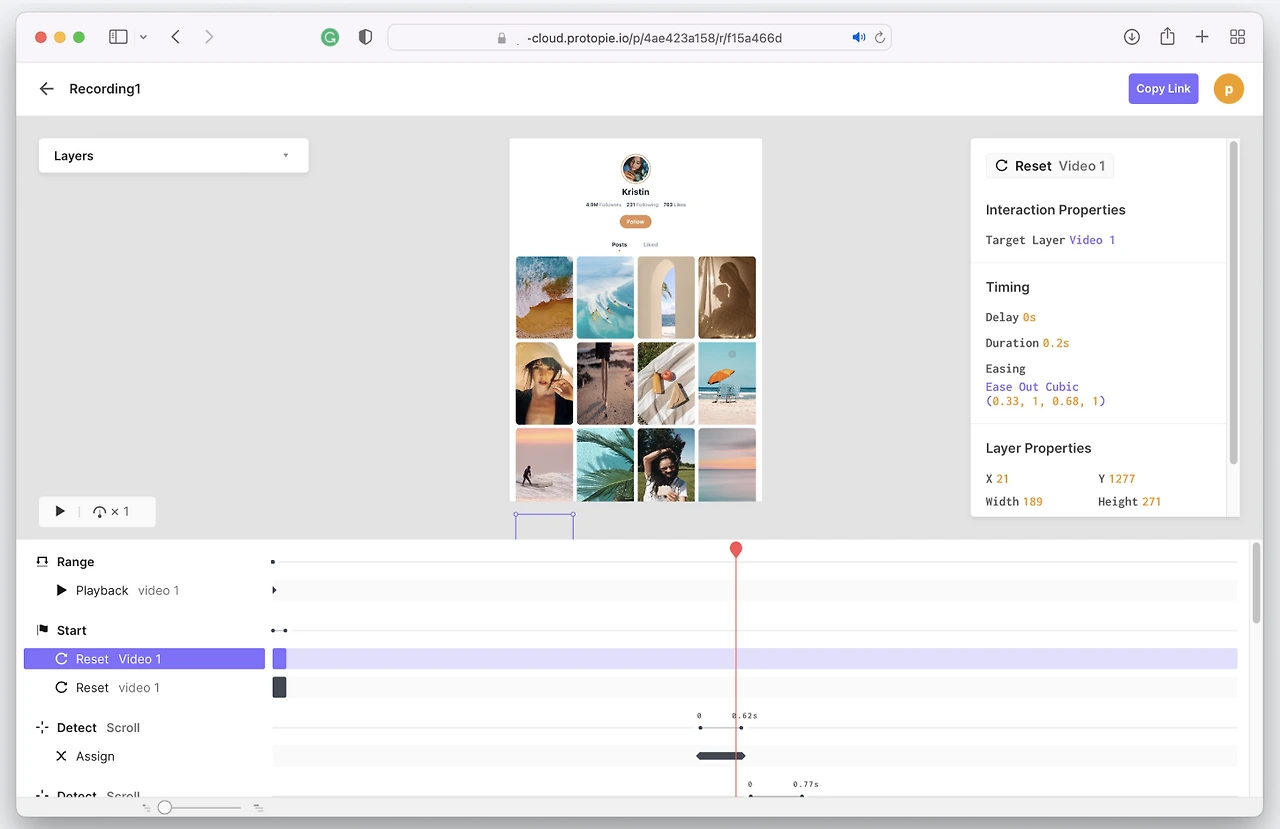
Task: Open the sepia silhouette photo
Action: coord(727,297)
